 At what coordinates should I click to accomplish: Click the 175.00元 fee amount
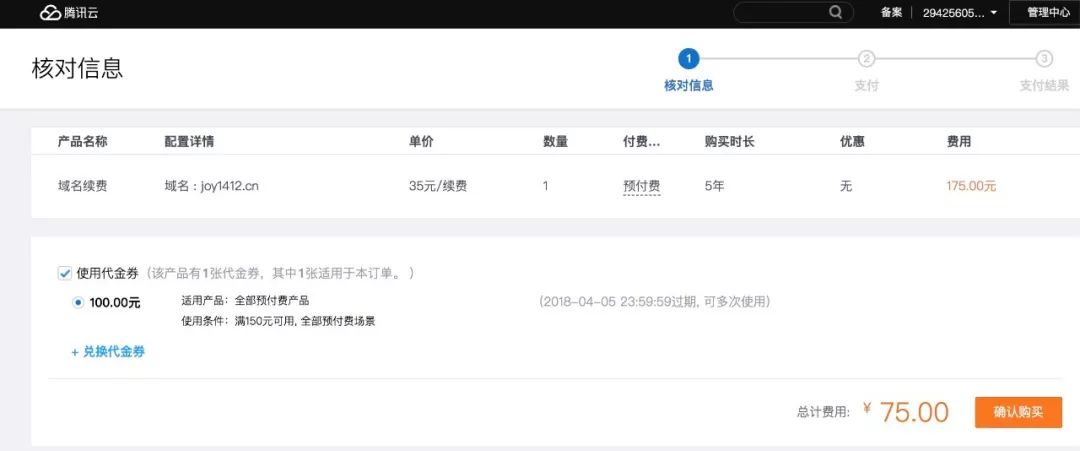pyautogui.click(x=971, y=186)
